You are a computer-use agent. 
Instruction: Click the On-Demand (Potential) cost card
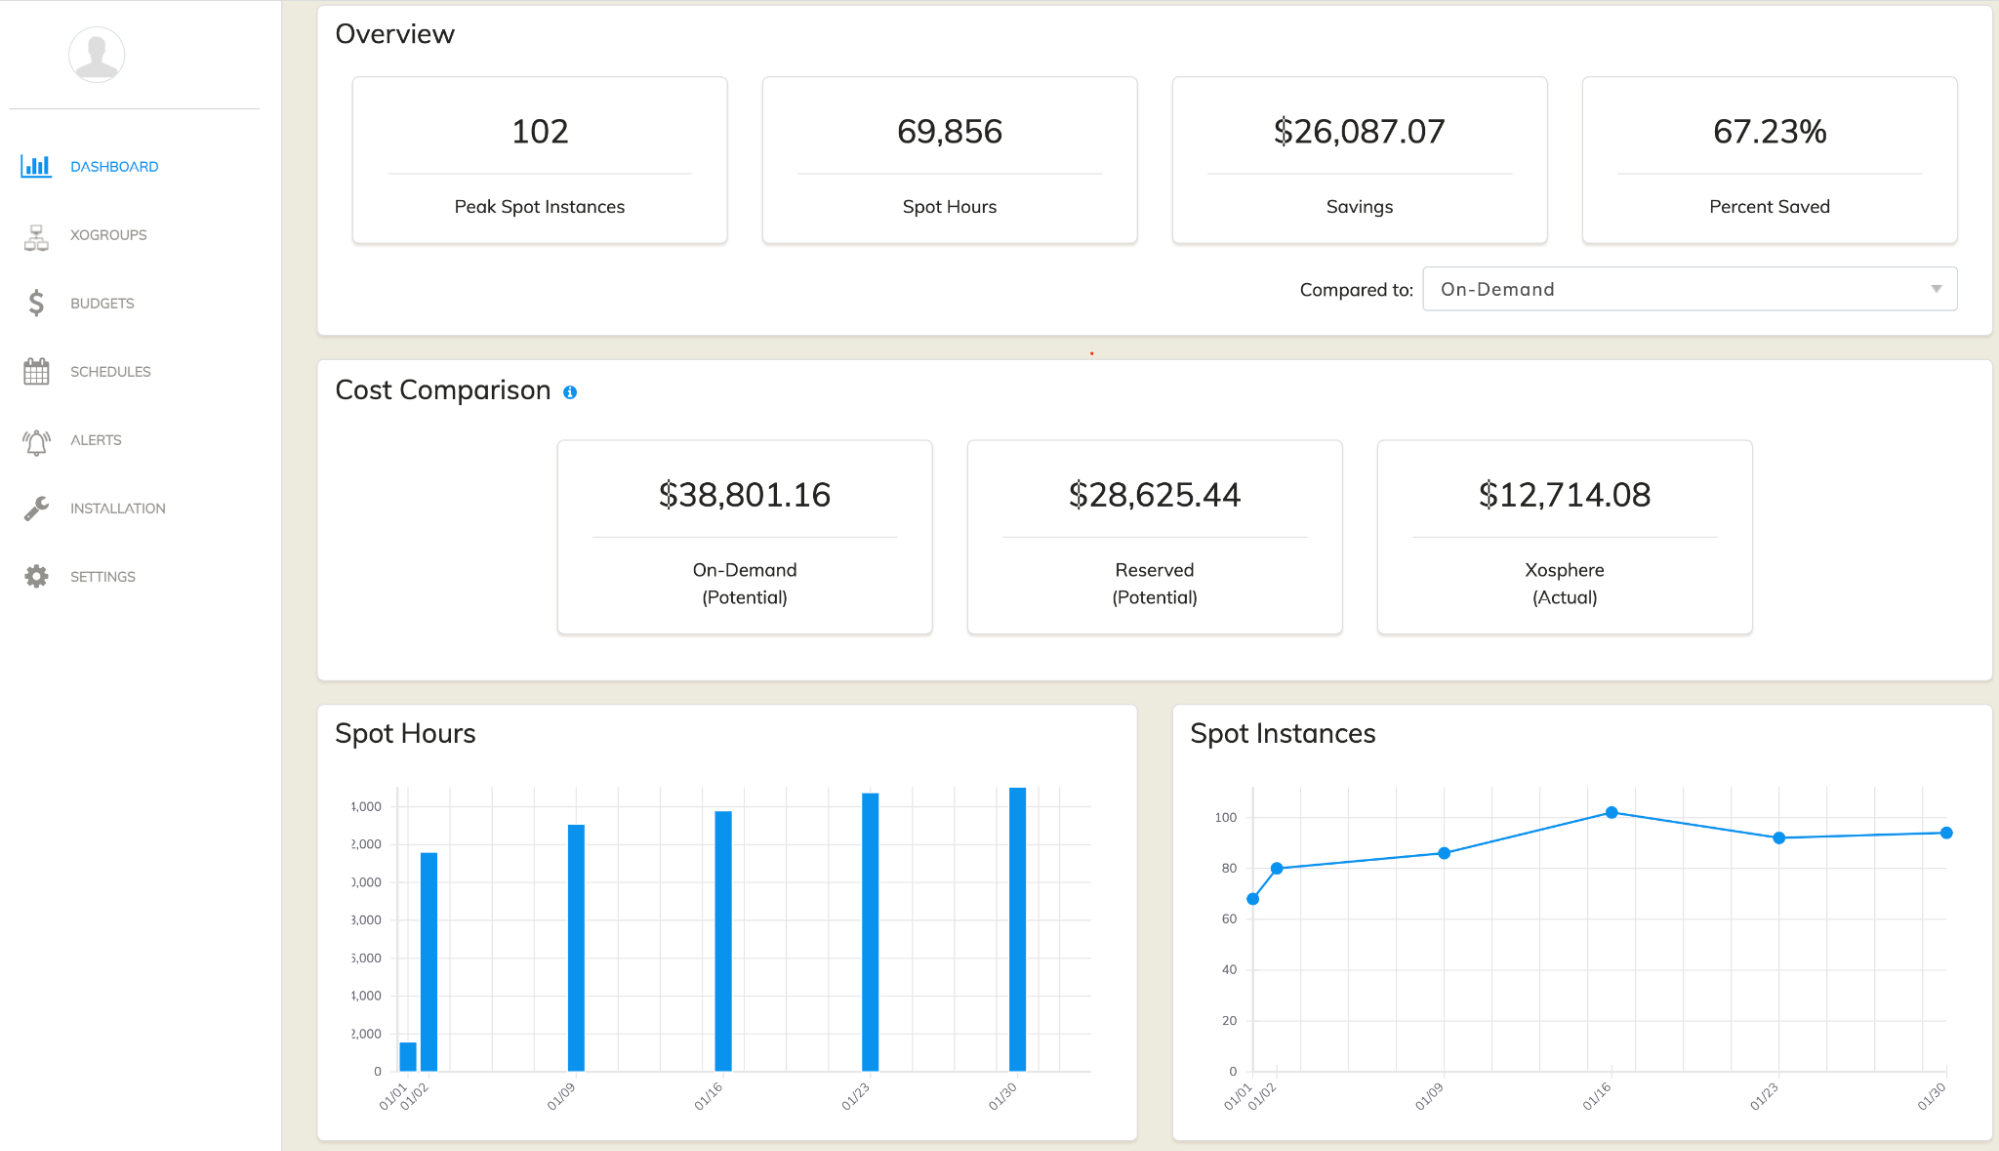745,537
